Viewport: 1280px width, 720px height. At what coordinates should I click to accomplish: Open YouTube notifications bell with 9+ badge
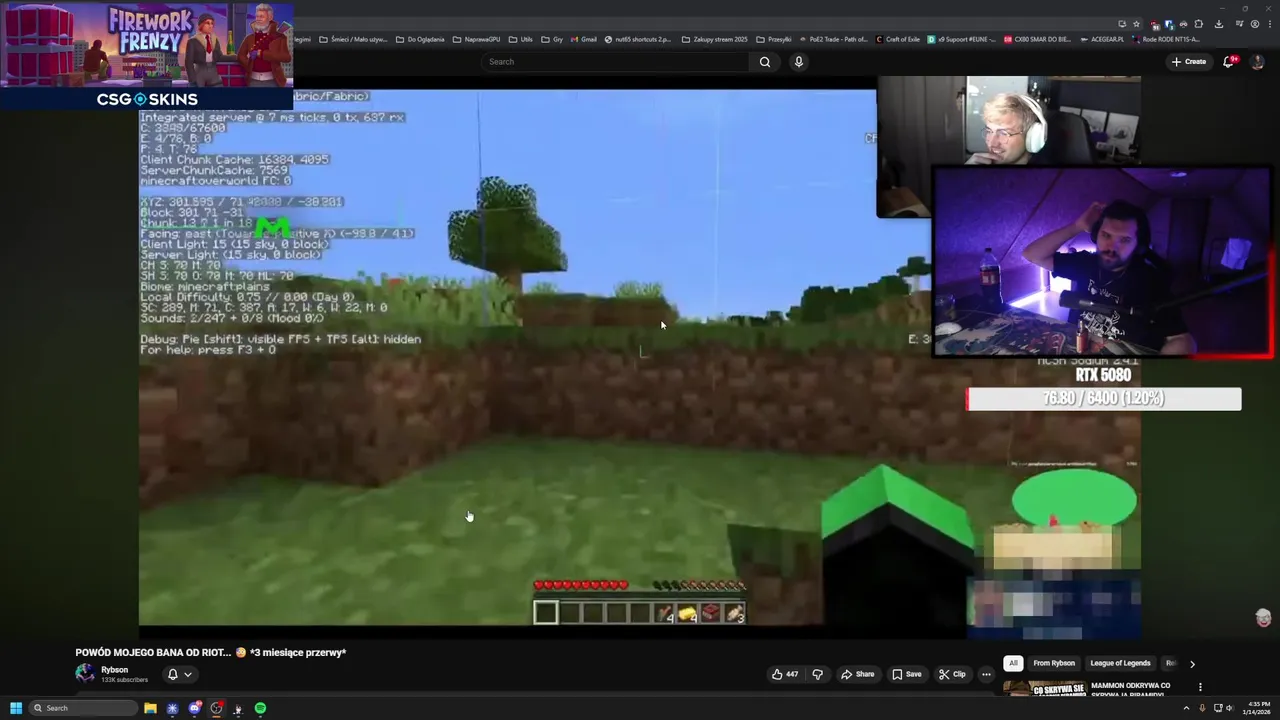(1229, 62)
